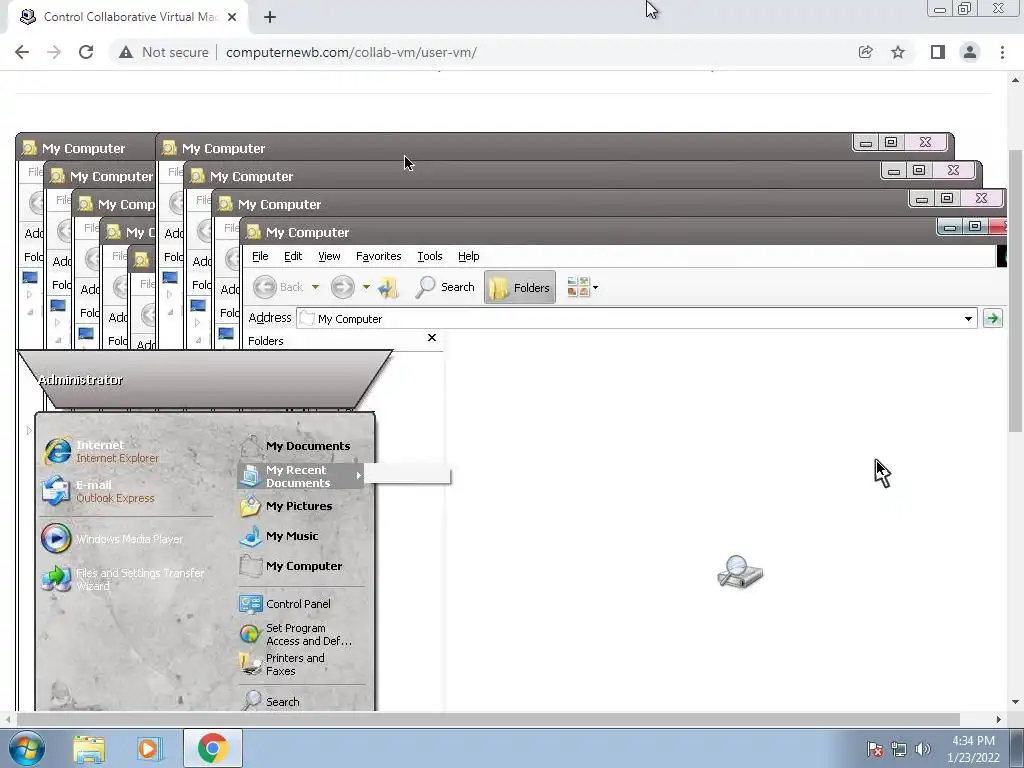This screenshot has height=768, width=1024.
Task: Close the Control Collaborative Virtual Machine tab
Action: pyautogui.click(x=232, y=17)
